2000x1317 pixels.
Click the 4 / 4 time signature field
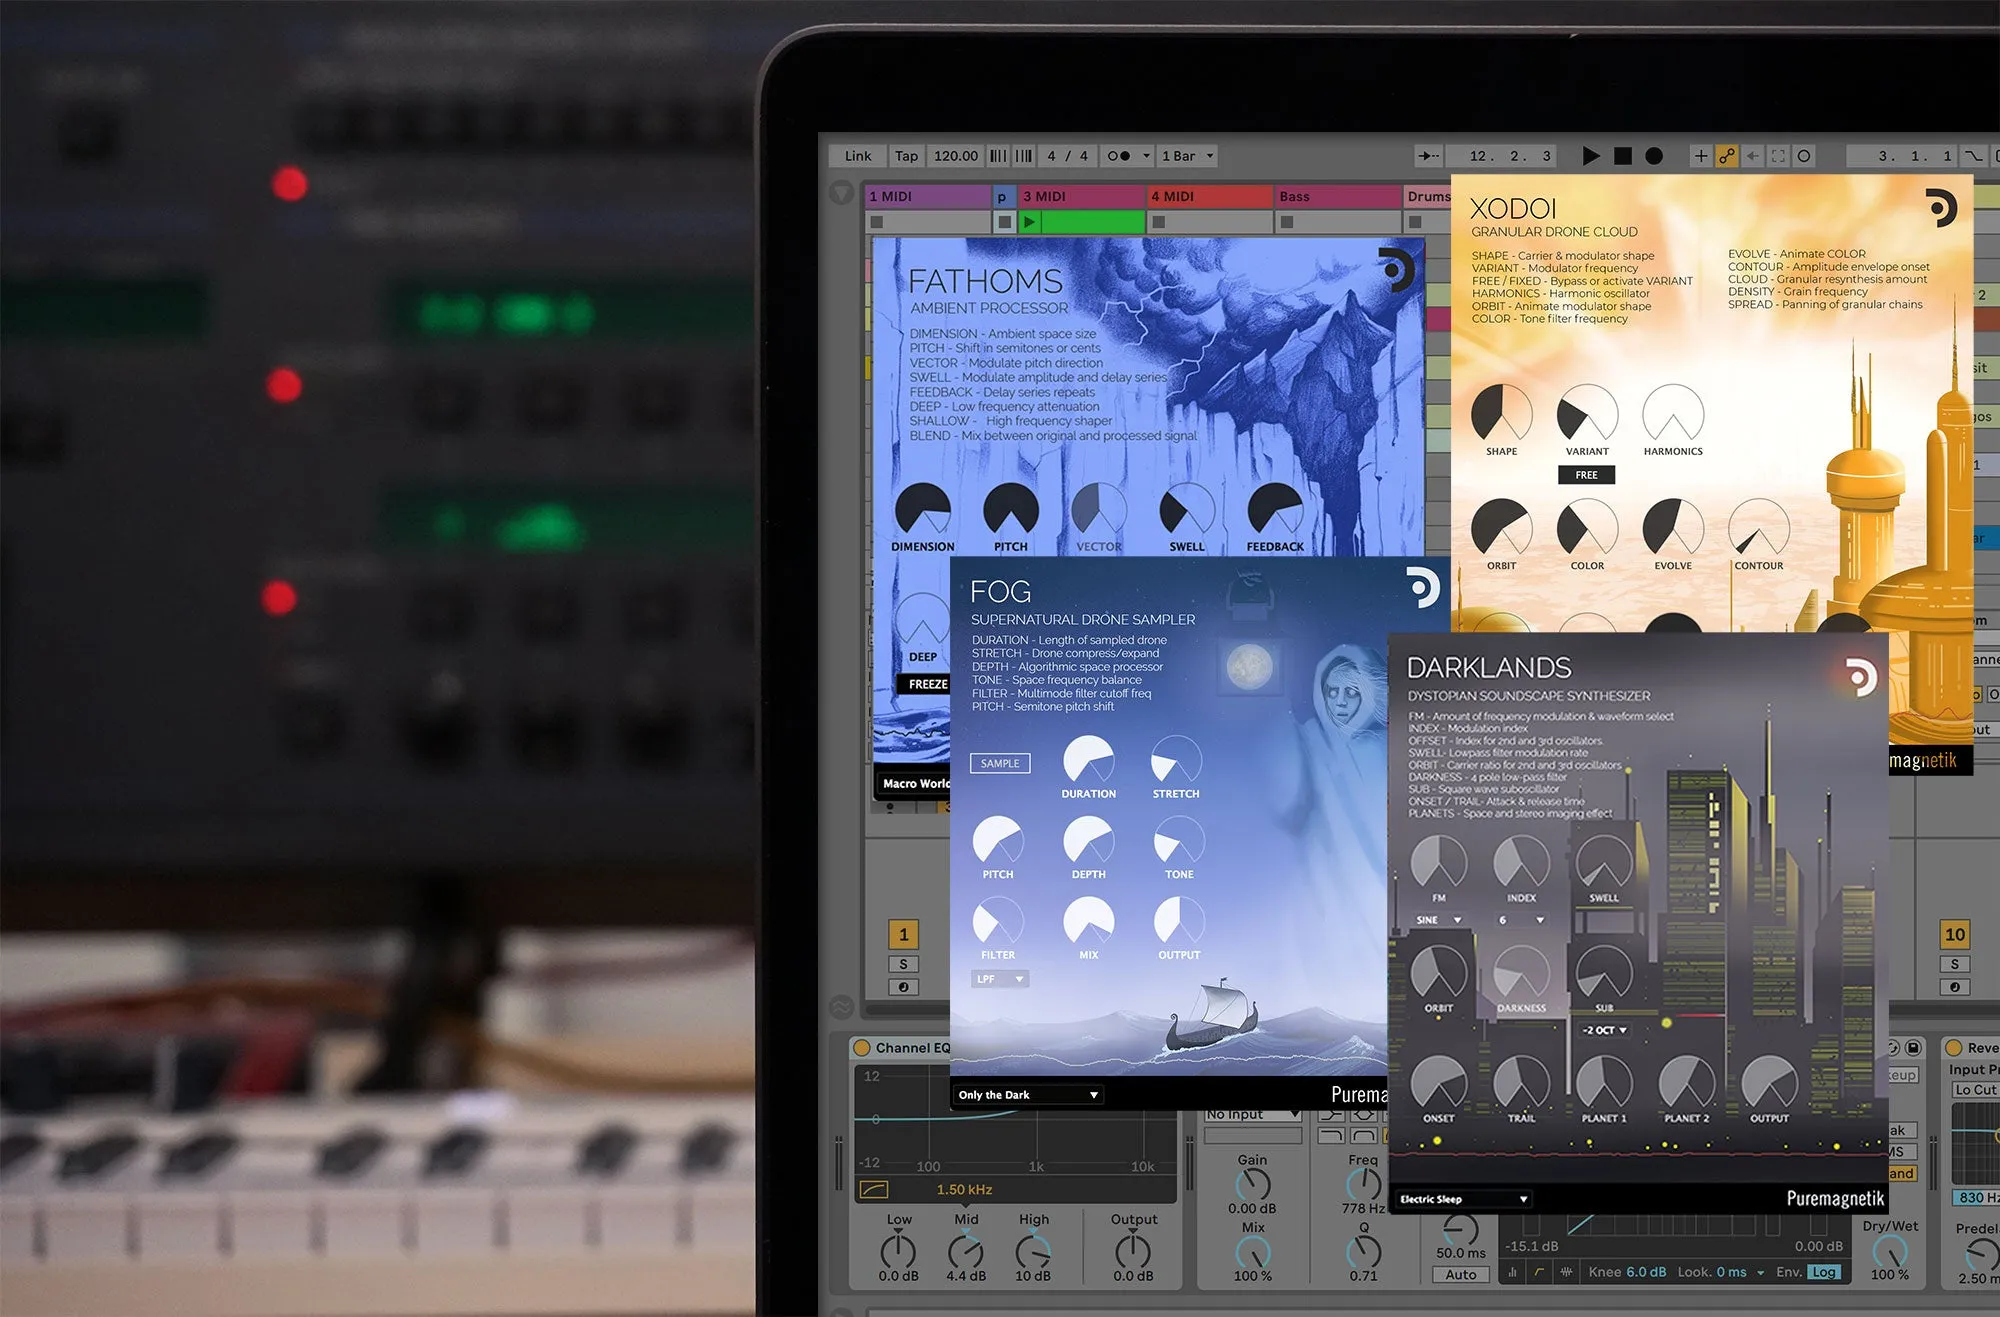point(1067,156)
